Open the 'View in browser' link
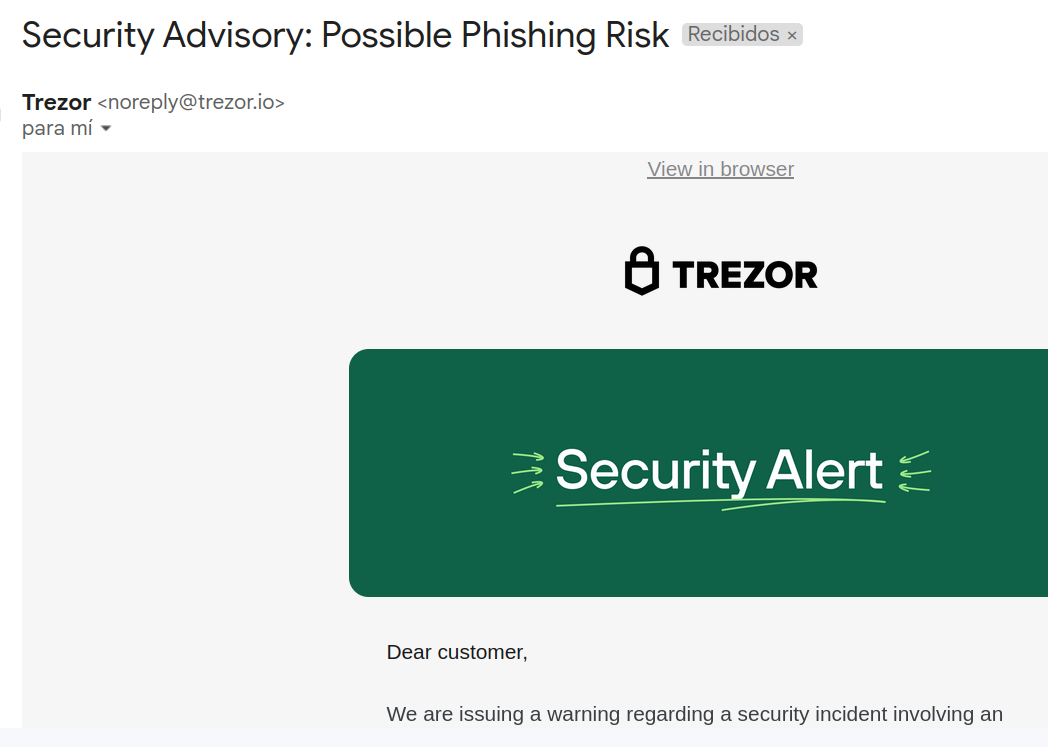The width and height of the screenshot is (1048, 747). [720, 169]
